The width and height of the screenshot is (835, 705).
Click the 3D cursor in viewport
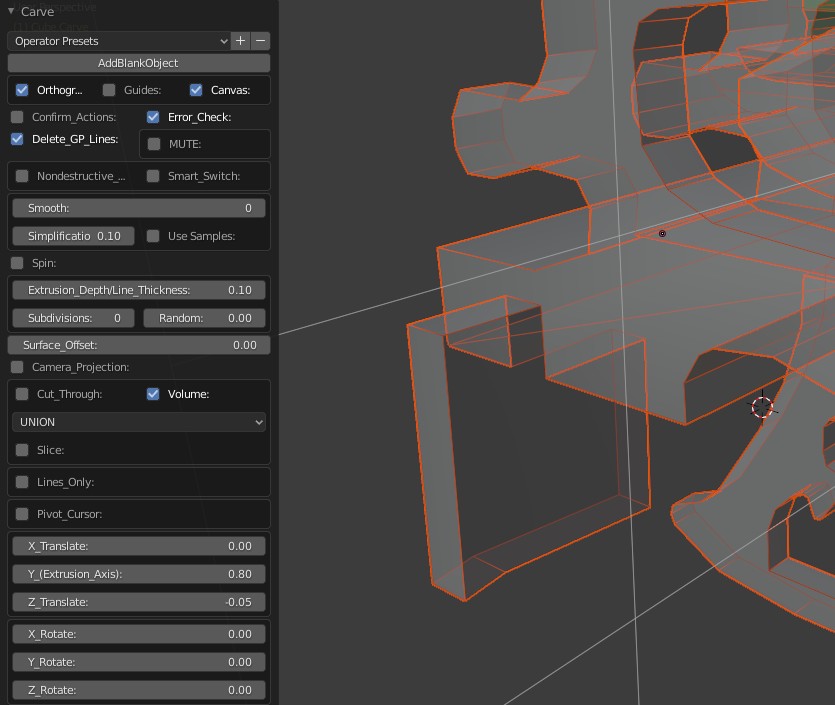pos(762,406)
